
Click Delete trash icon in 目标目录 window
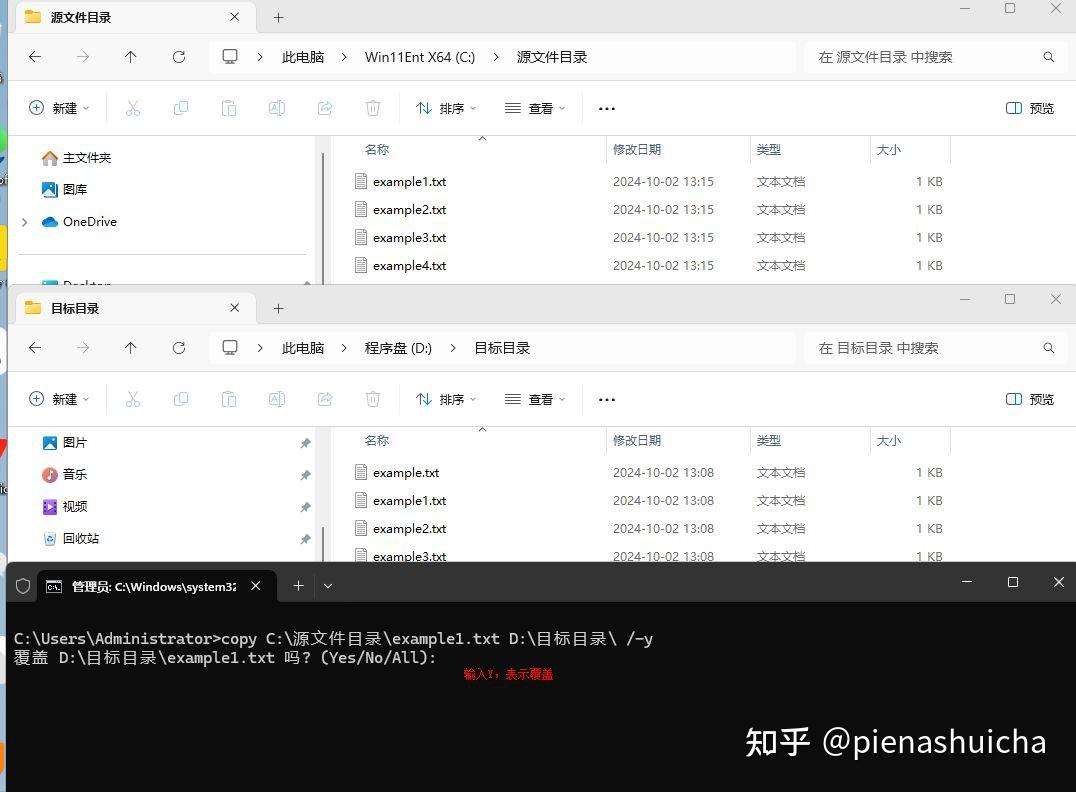373,399
